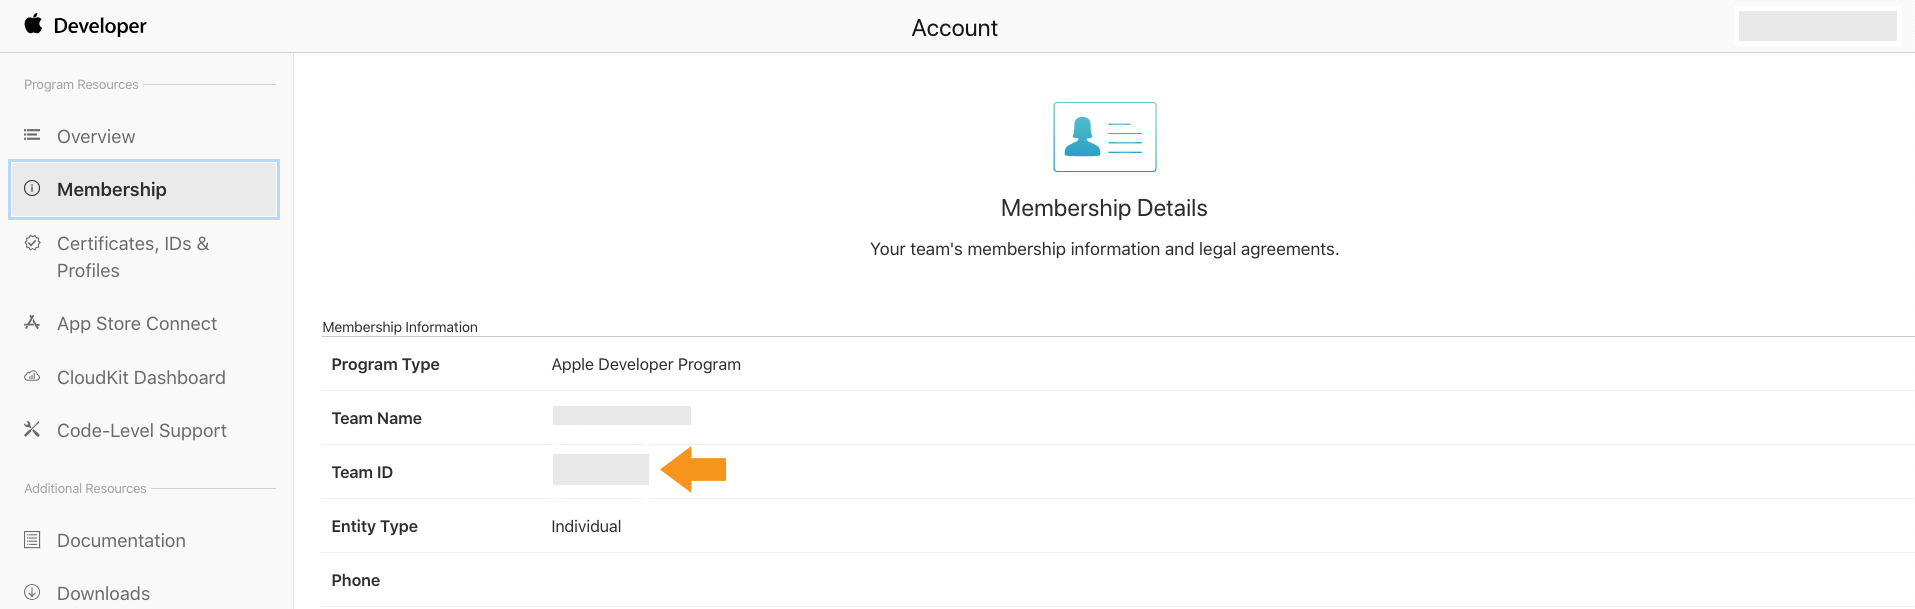Image resolution: width=1915 pixels, height=609 pixels.
Task: Click the Membership Details card icon
Action: point(1104,137)
